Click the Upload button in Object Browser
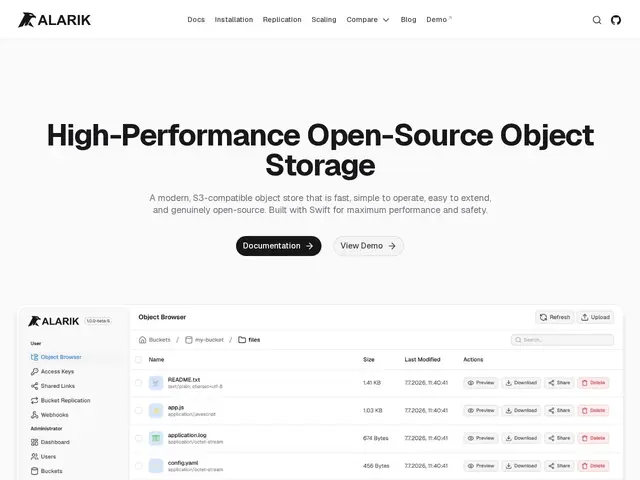This screenshot has width=640, height=480. 595,317
